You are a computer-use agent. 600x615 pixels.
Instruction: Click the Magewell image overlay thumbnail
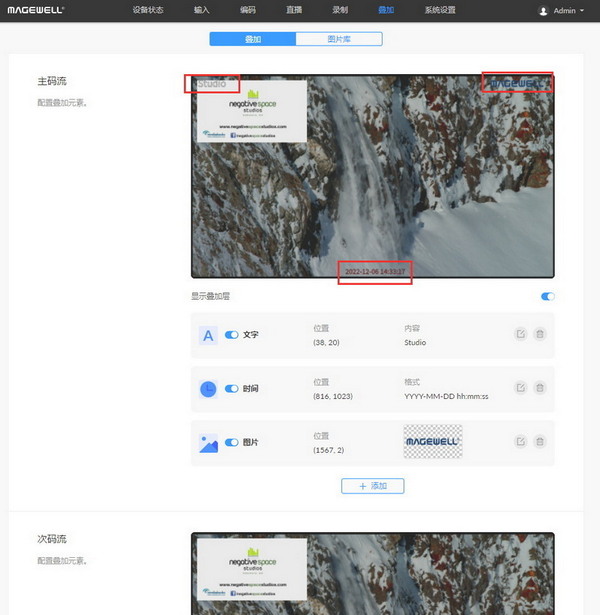432,441
